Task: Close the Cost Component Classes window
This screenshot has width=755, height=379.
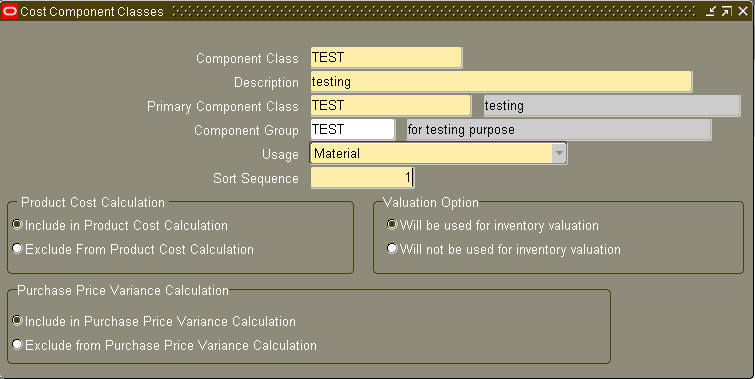Action: pyautogui.click(x=743, y=11)
